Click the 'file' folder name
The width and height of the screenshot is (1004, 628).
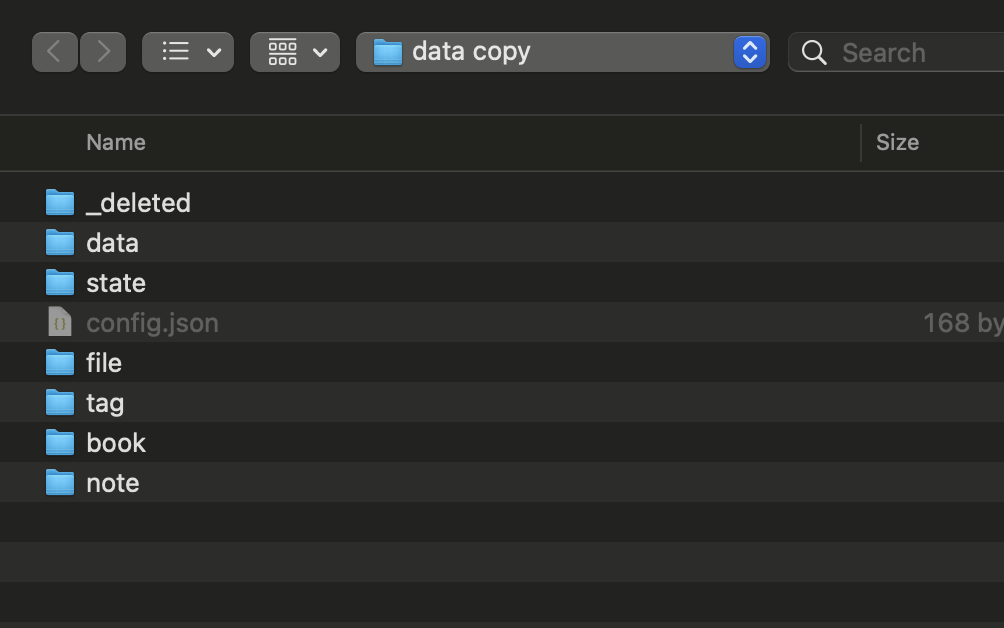coord(104,363)
